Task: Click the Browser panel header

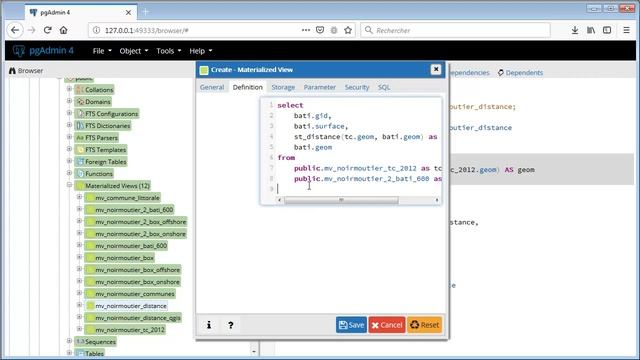Action: coord(26,71)
